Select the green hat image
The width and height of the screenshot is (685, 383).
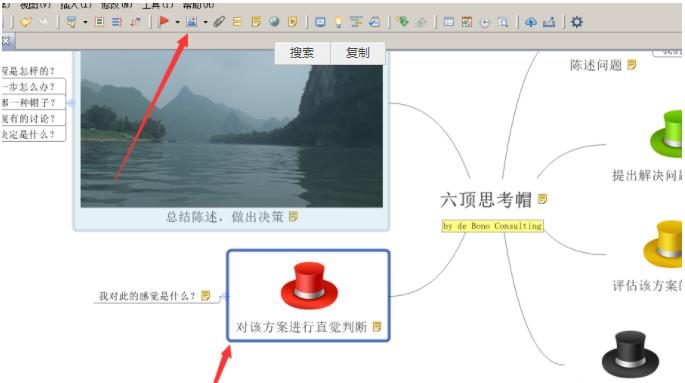(x=666, y=134)
